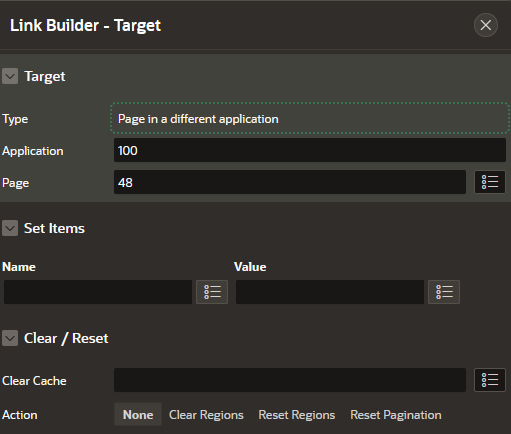Click the Application number input field
Image resolution: width=511 pixels, height=434 pixels.
310,150
